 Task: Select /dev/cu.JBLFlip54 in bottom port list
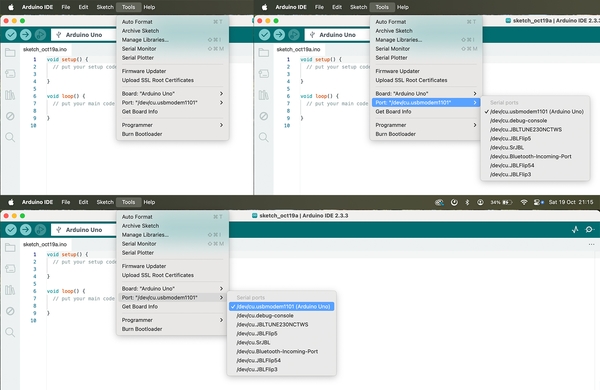[x=281, y=361]
